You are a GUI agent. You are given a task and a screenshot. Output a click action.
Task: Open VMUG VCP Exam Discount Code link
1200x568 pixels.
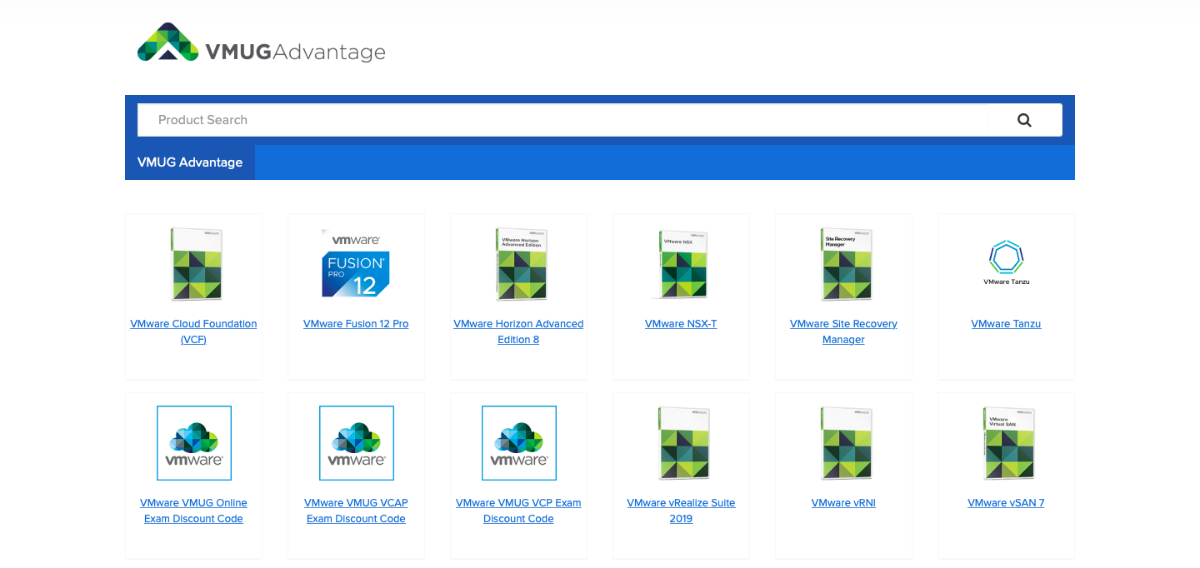[x=519, y=511]
